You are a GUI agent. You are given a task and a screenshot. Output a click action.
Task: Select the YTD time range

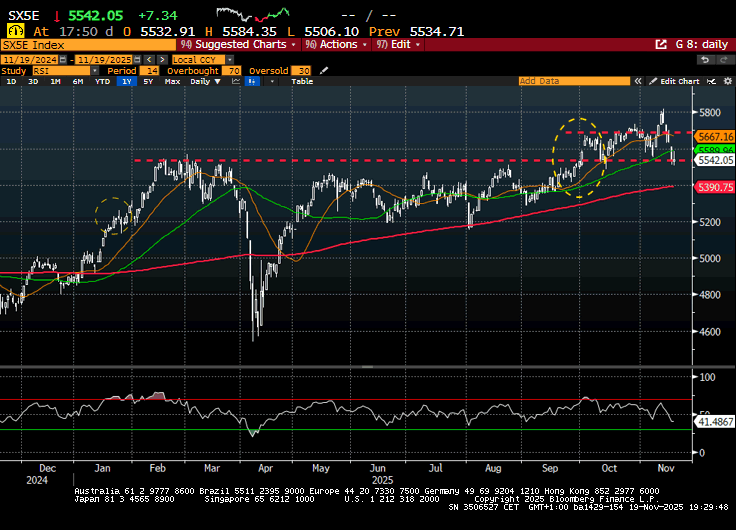tap(102, 81)
